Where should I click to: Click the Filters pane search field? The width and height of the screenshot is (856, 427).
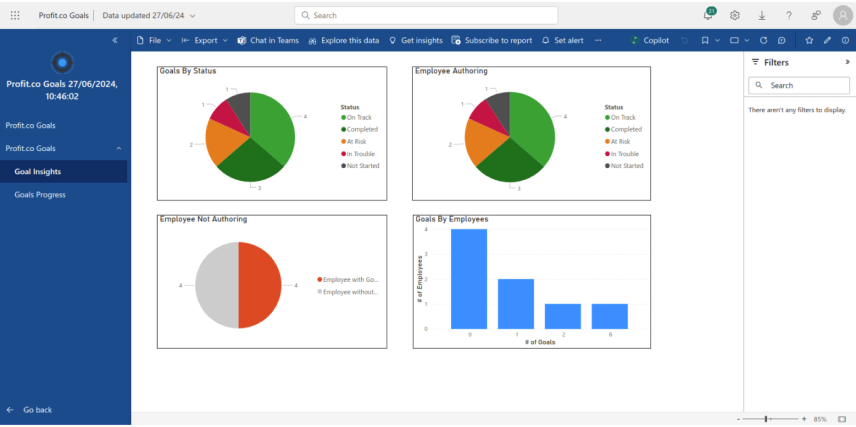coord(799,85)
